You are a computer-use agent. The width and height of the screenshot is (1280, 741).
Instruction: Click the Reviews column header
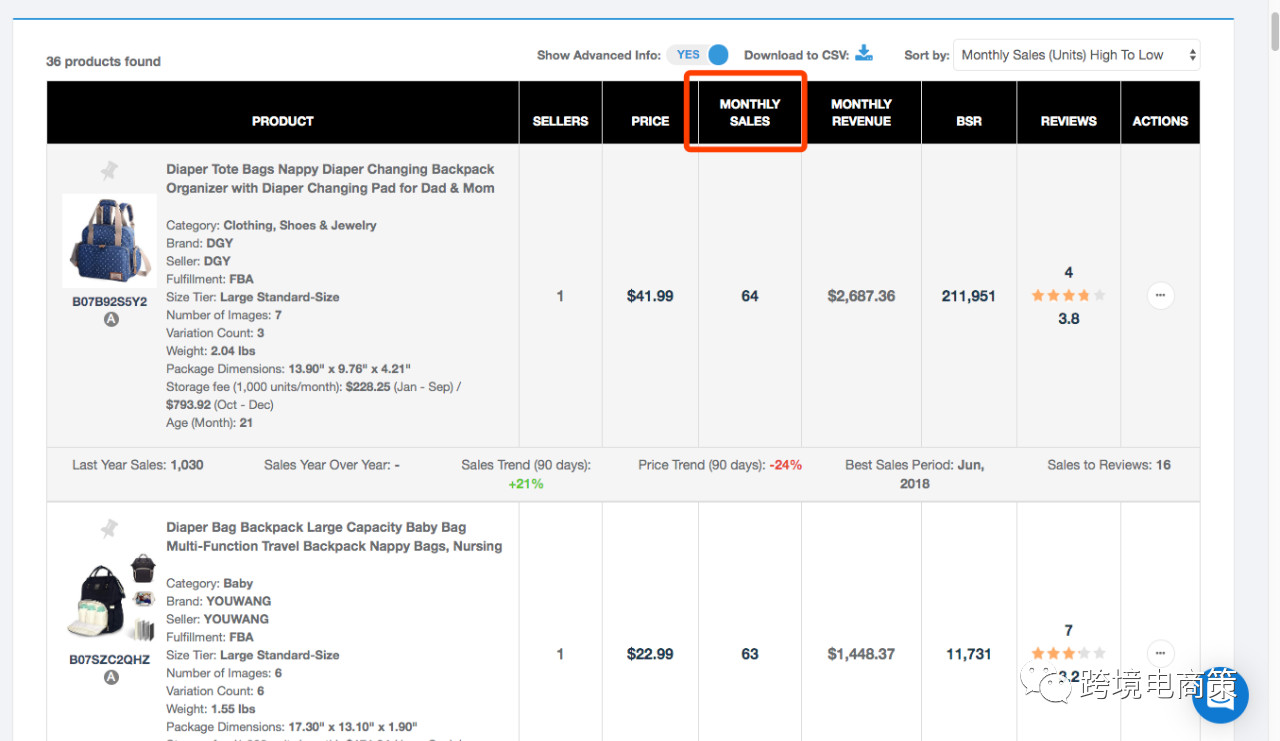click(x=1068, y=121)
